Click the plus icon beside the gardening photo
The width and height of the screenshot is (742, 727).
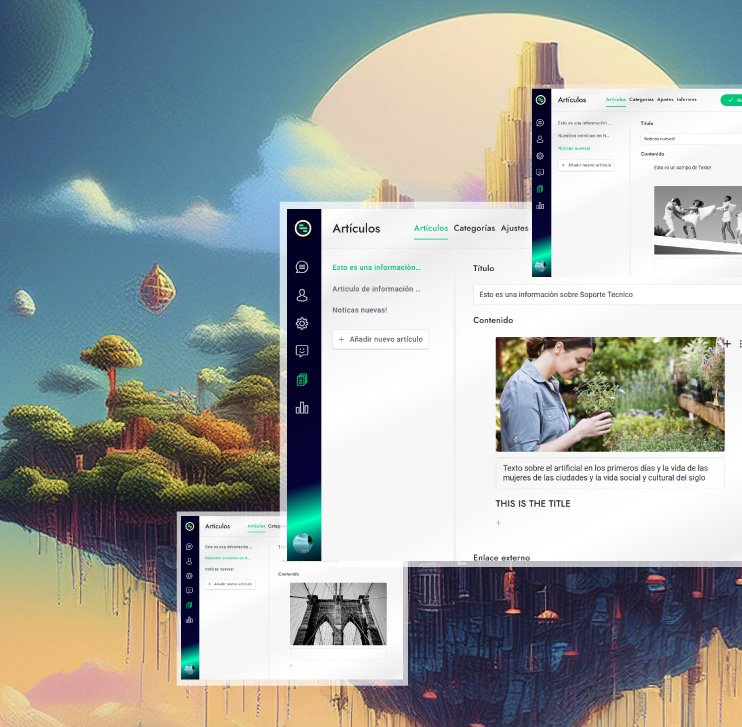pos(727,343)
